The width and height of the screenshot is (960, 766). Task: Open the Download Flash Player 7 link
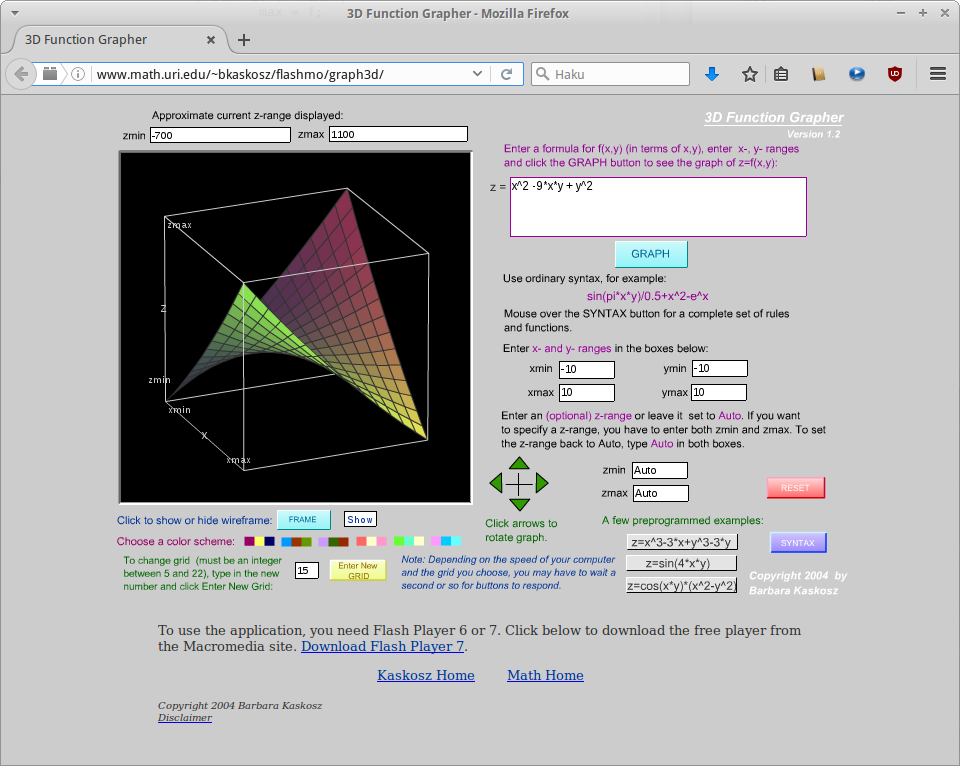[383, 646]
